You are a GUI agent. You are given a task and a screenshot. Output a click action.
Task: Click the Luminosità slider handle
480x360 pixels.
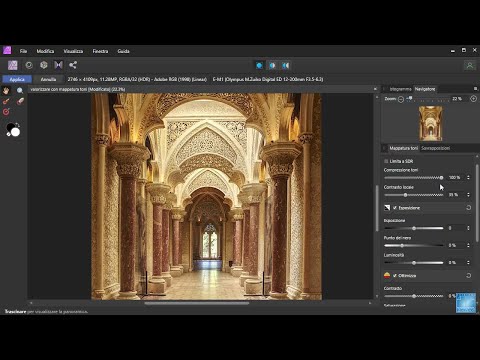click(414, 263)
